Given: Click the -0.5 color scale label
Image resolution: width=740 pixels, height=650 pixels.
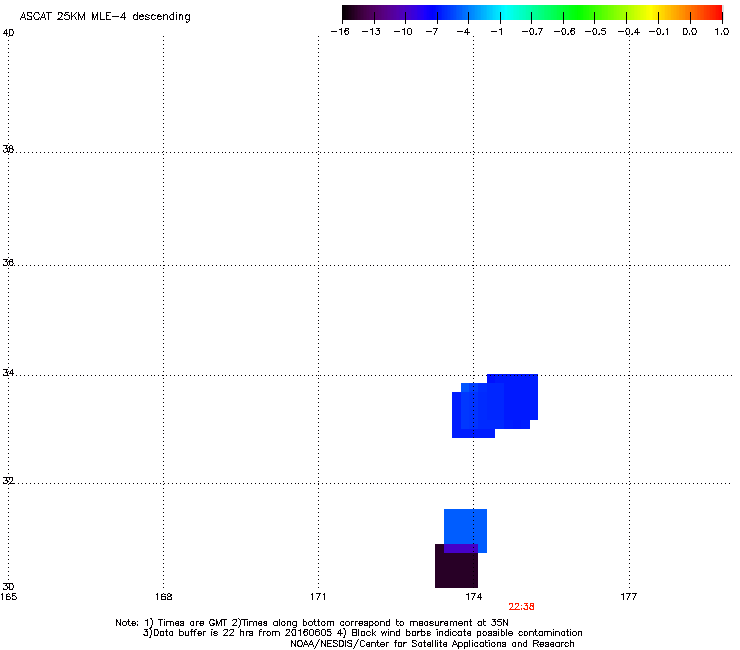Looking at the screenshot, I should tap(596, 32).
